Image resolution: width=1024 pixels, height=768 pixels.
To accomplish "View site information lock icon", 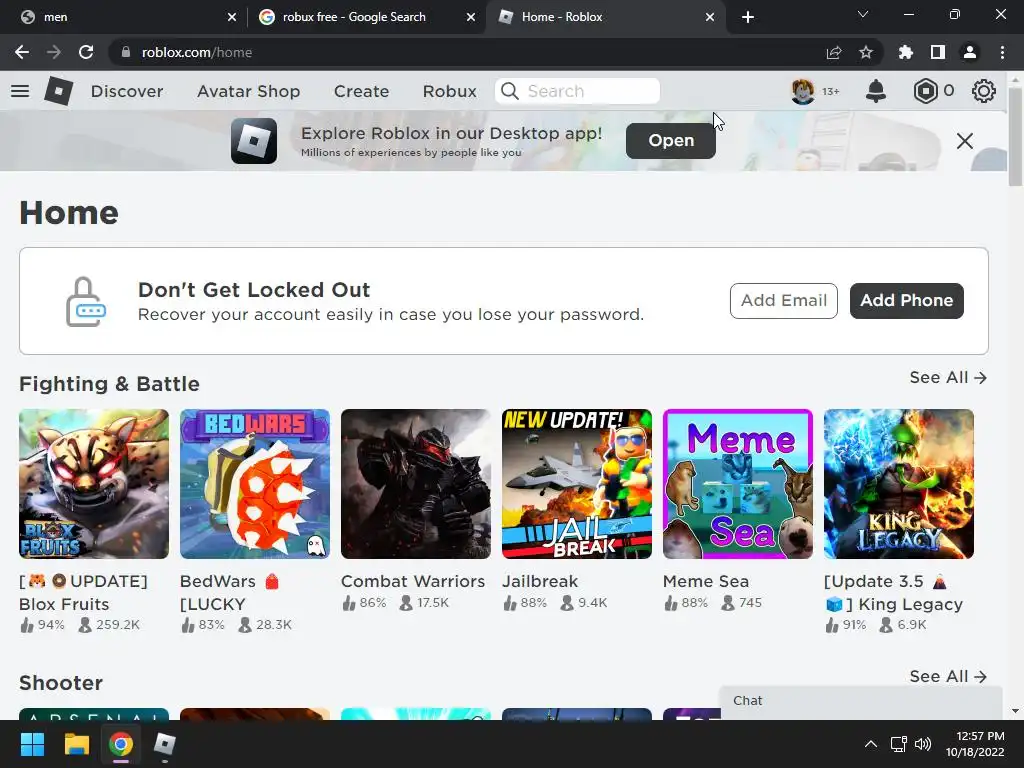I will (x=126, y=52).
